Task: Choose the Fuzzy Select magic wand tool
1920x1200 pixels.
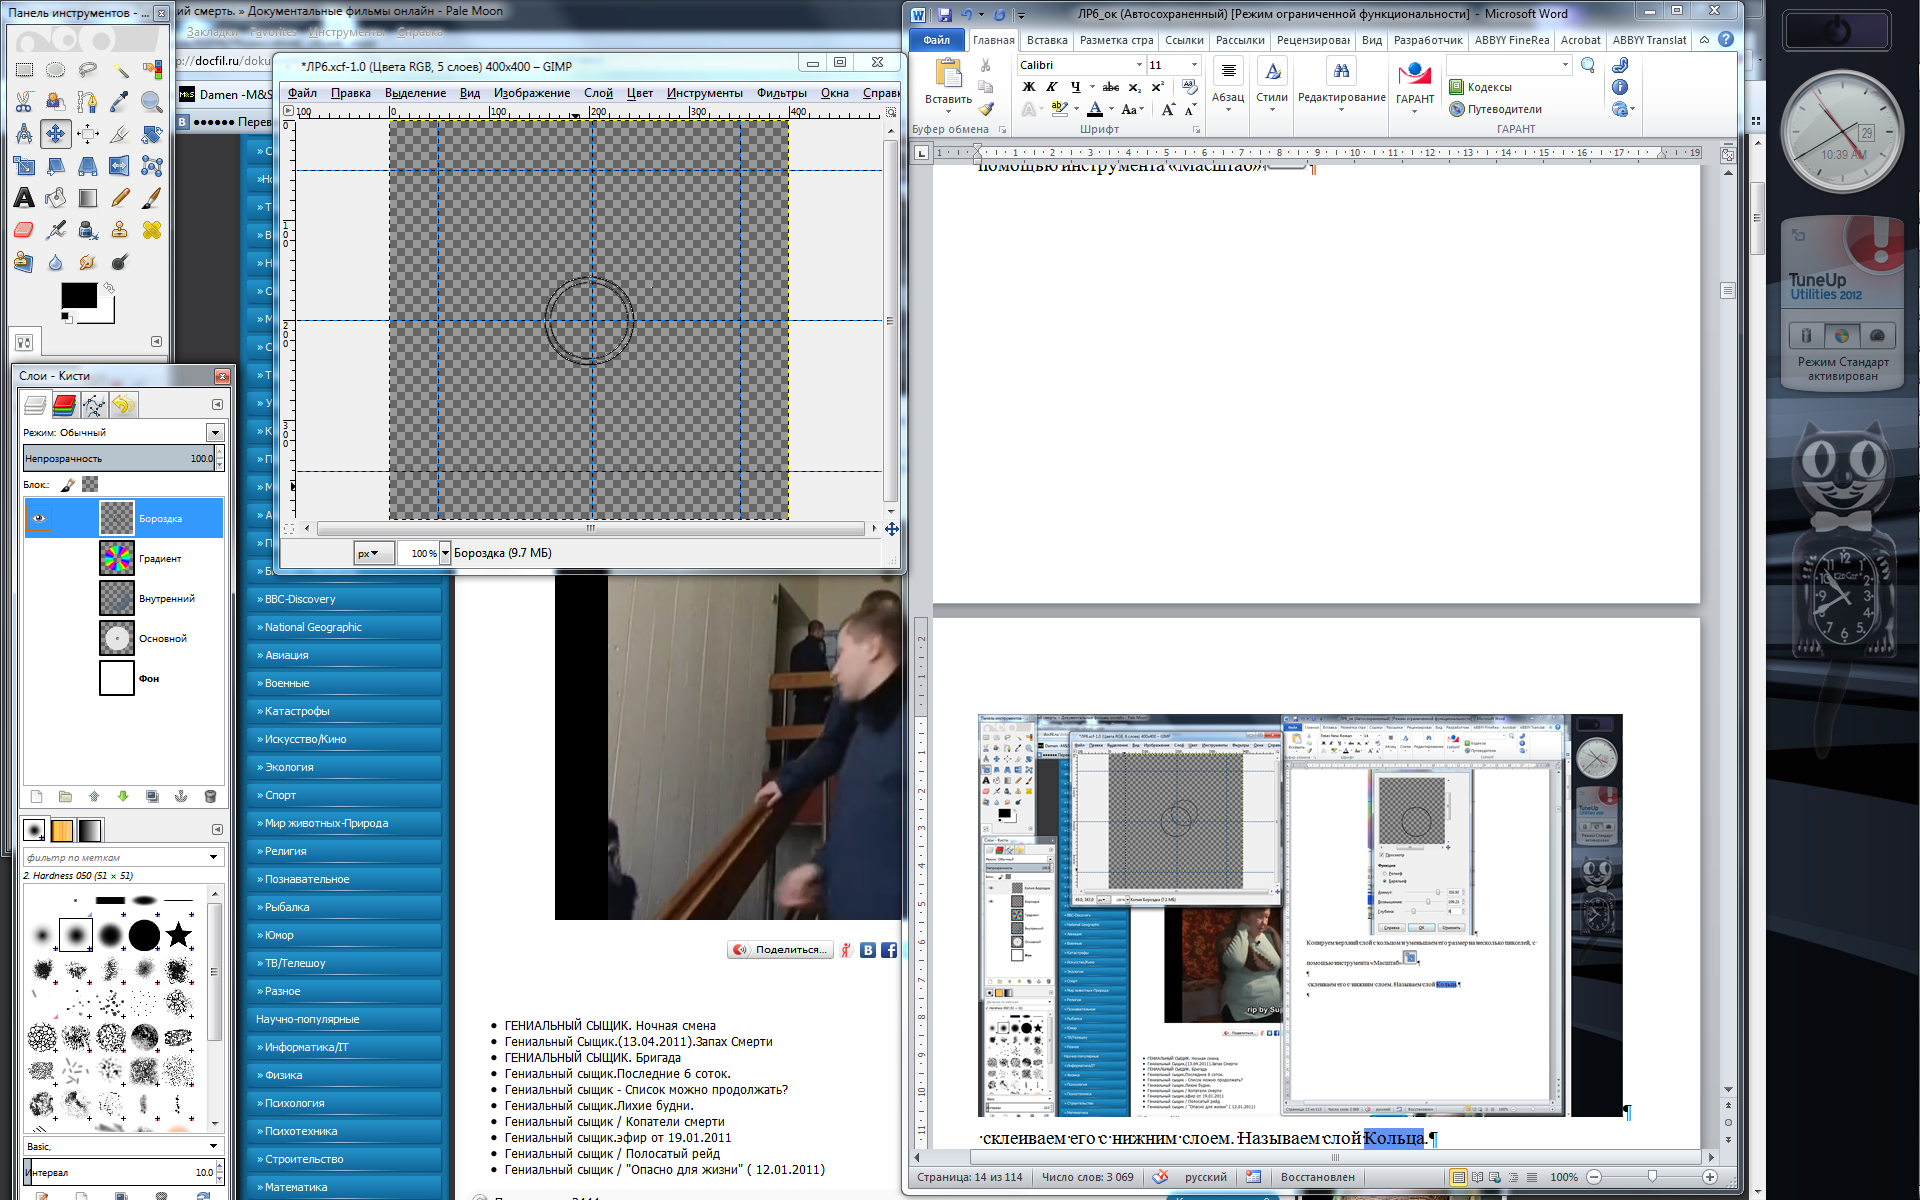Action: [x=120, y=70]
